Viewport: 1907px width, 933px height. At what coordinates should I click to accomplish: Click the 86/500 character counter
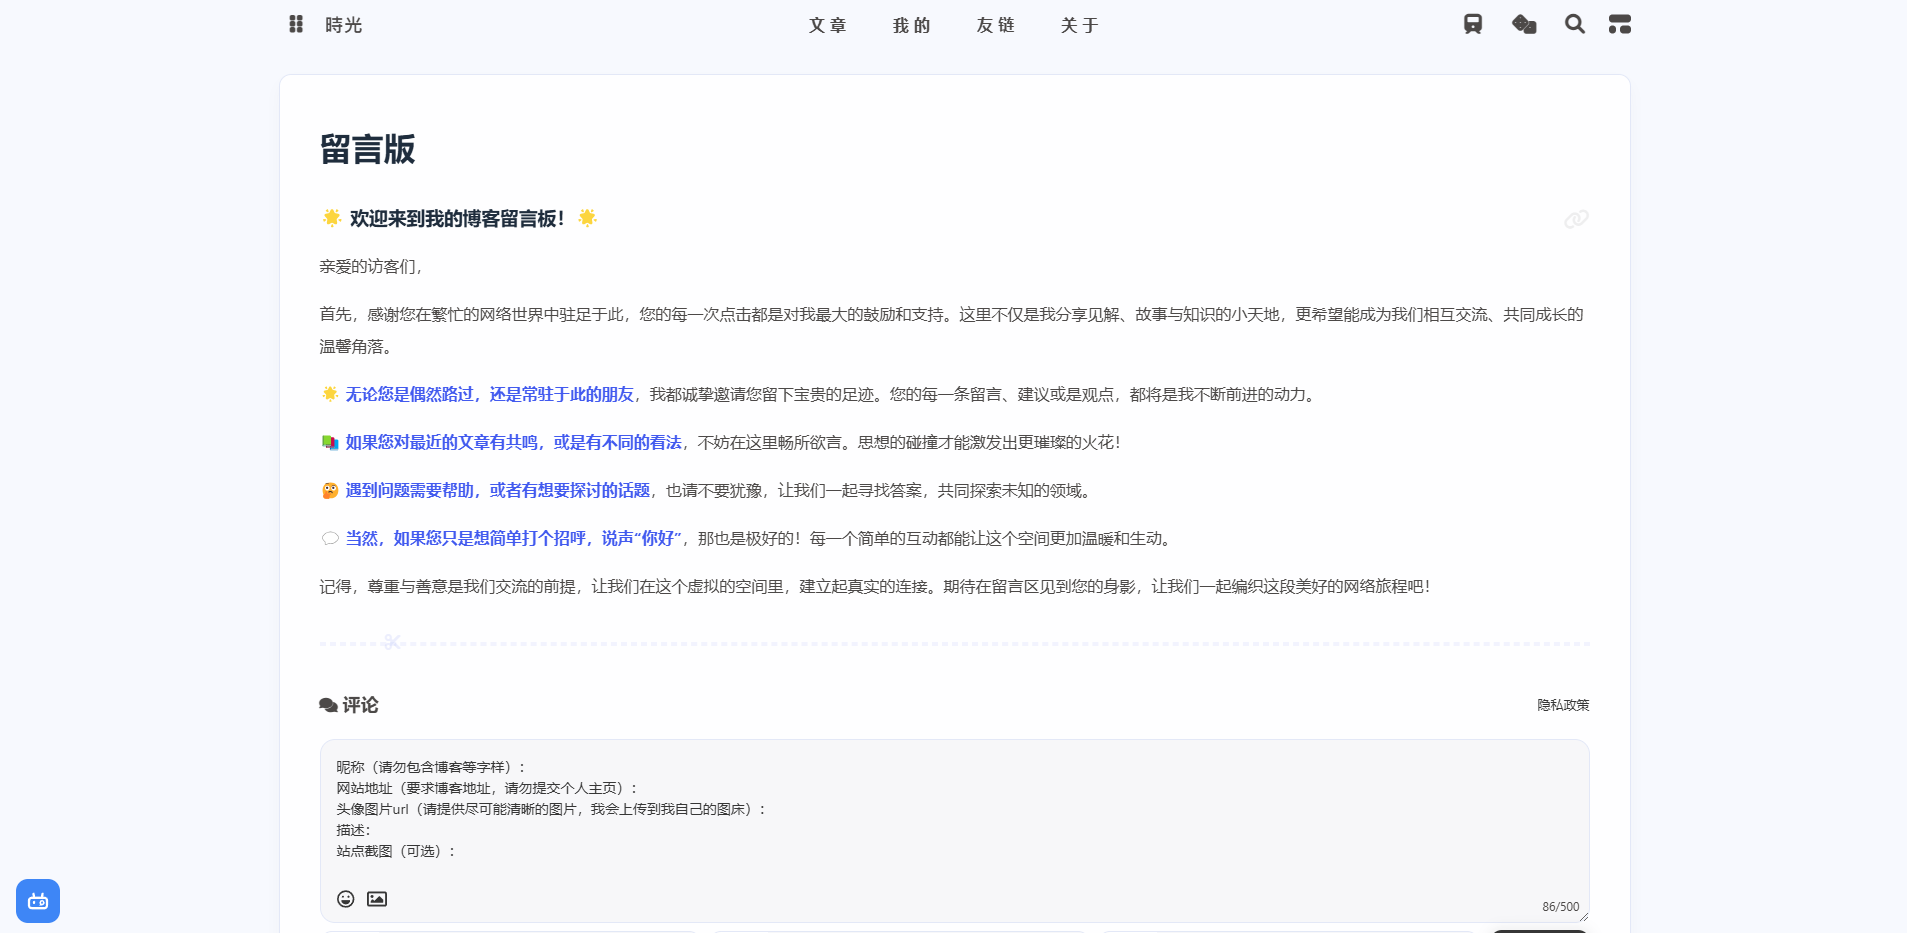coord(1560,907)
